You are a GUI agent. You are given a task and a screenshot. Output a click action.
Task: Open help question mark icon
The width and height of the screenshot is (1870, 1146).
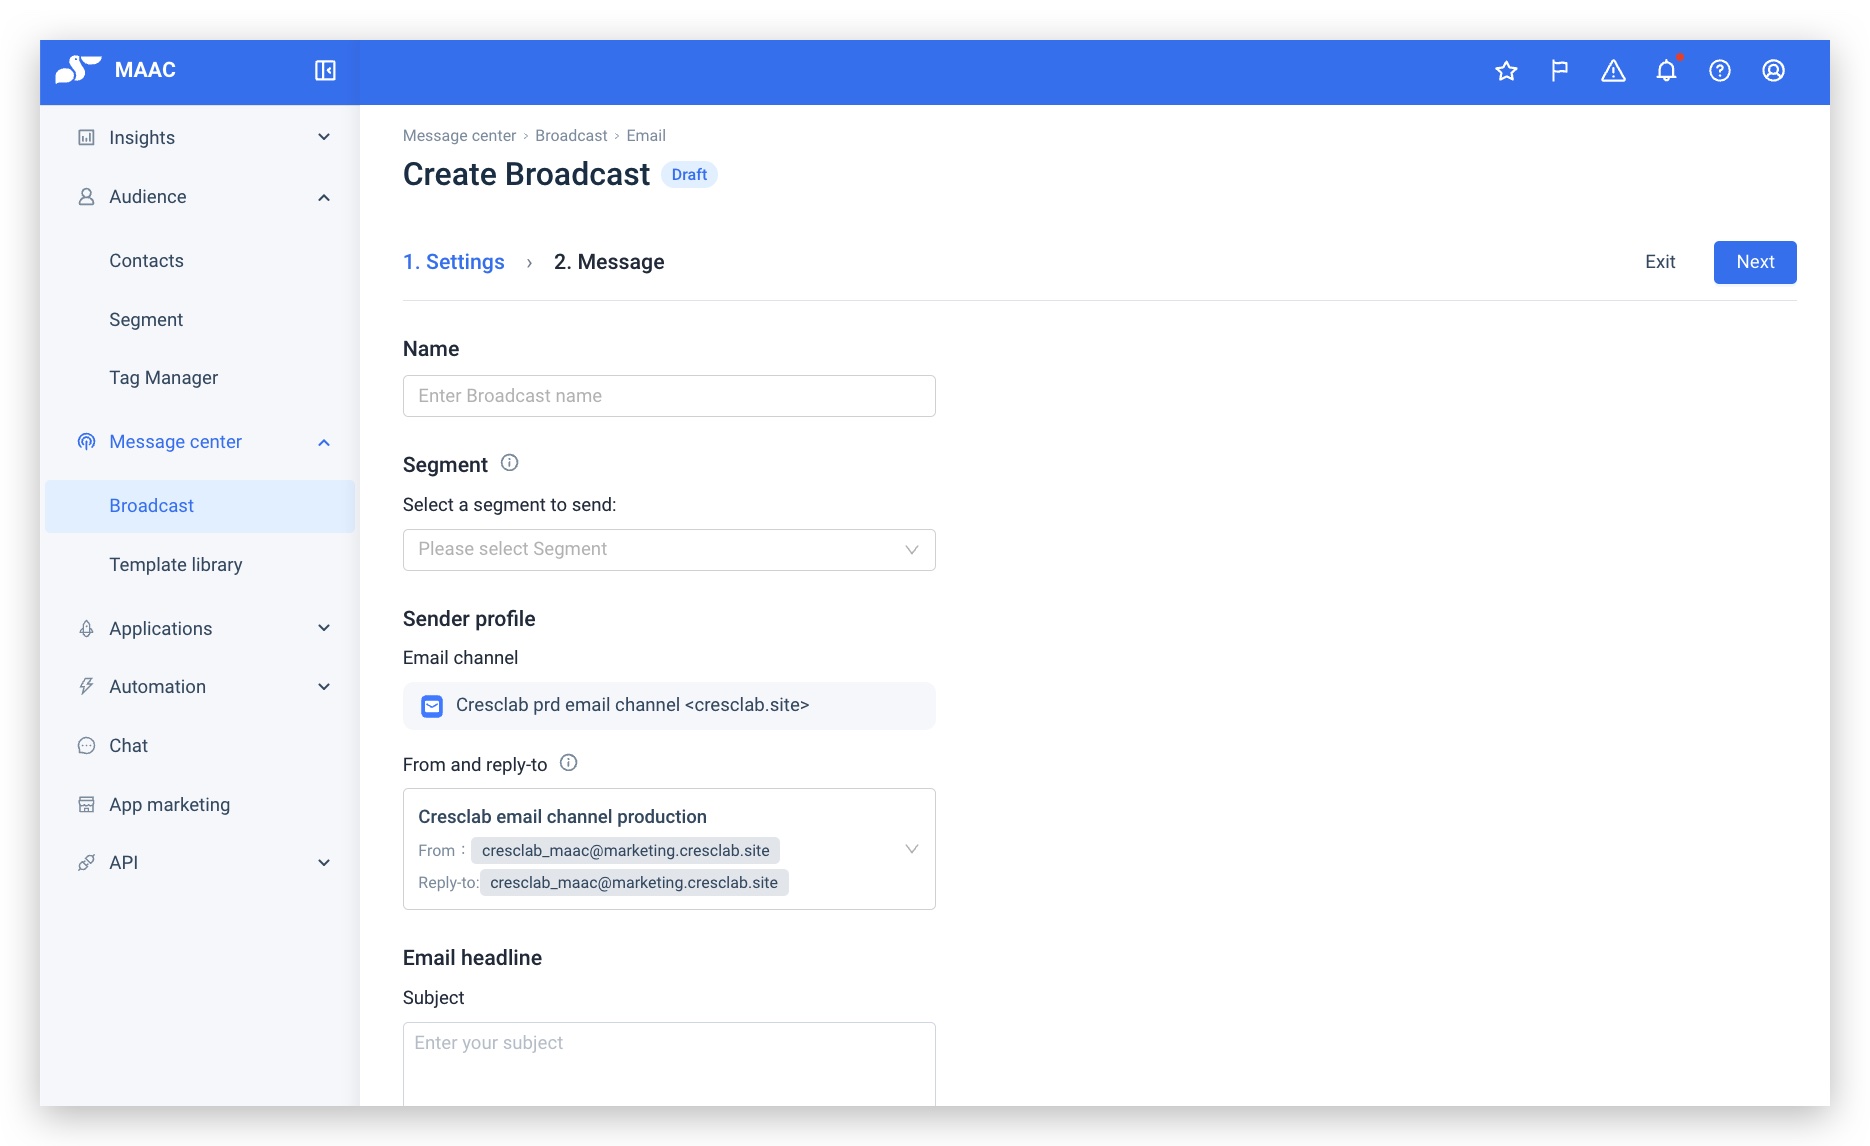[x=1720, y=71]
